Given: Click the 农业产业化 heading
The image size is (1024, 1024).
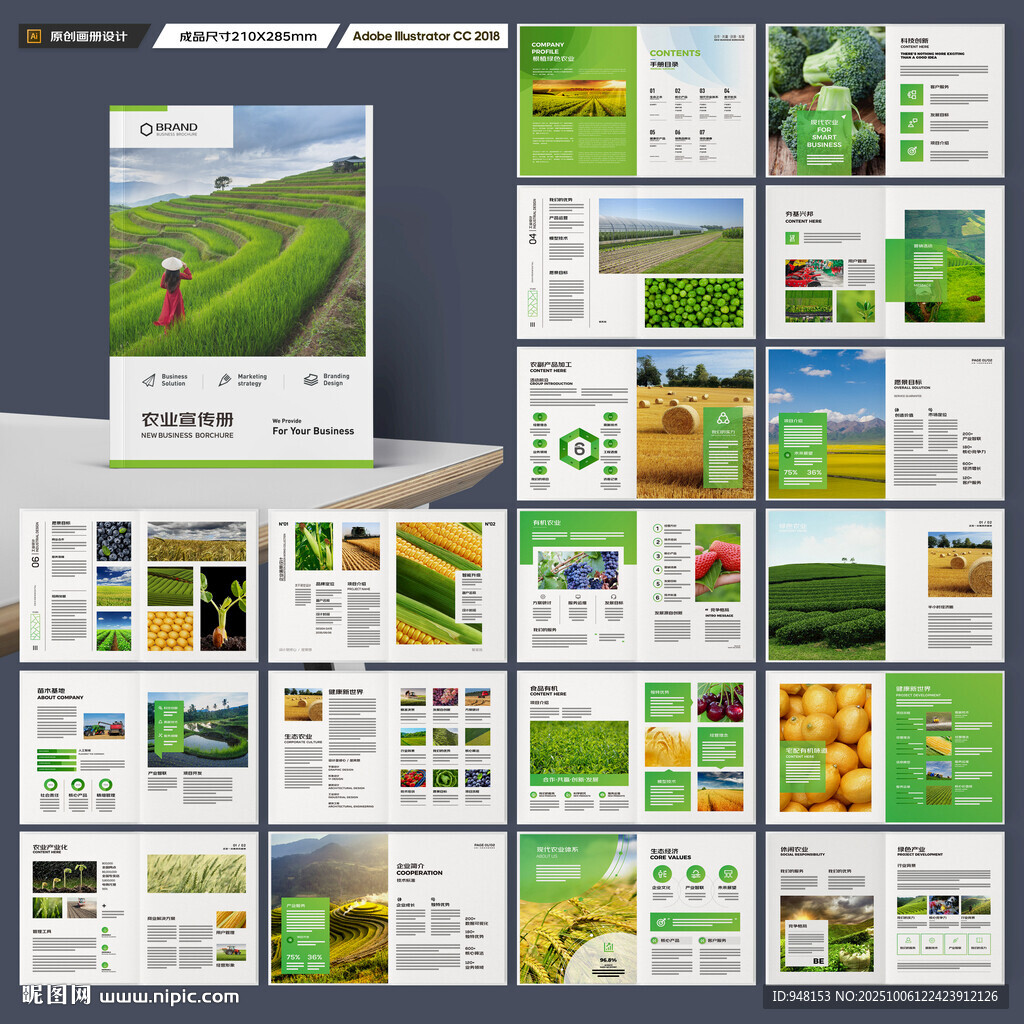Looking at the screenshot, I should (x=50, y=847).
